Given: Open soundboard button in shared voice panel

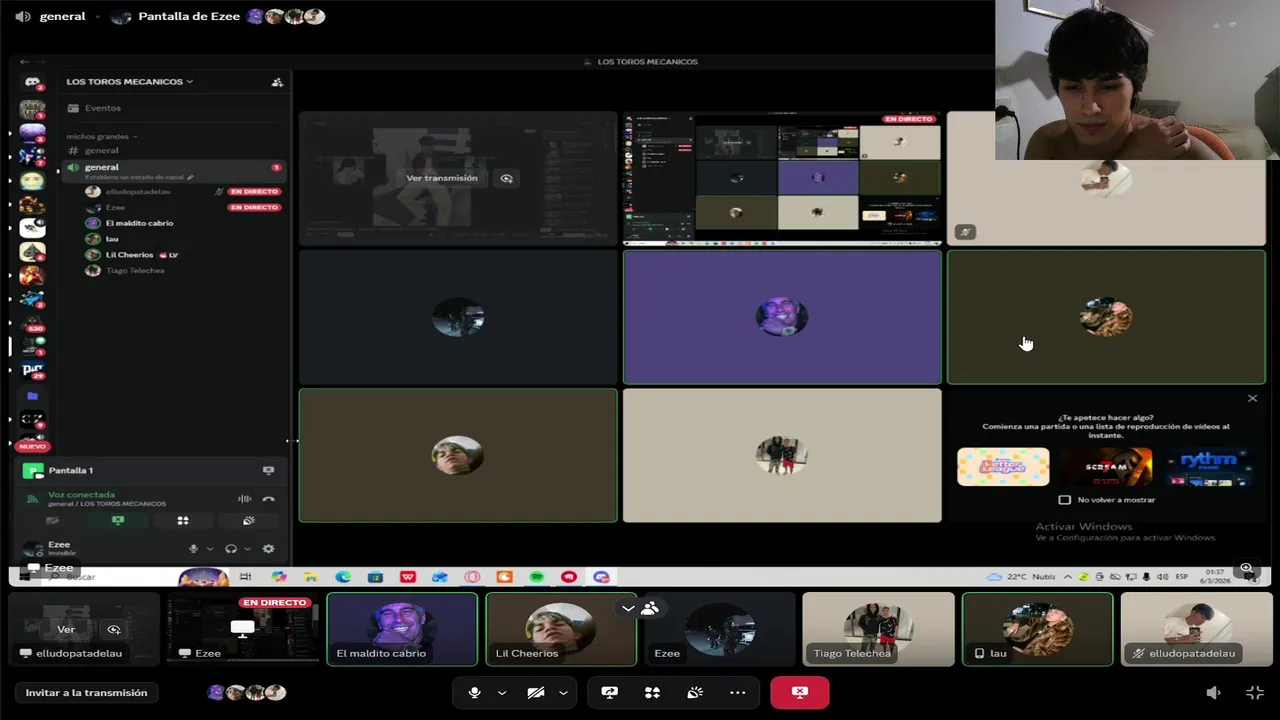Looking at the screenshot, I should [249, 521].
